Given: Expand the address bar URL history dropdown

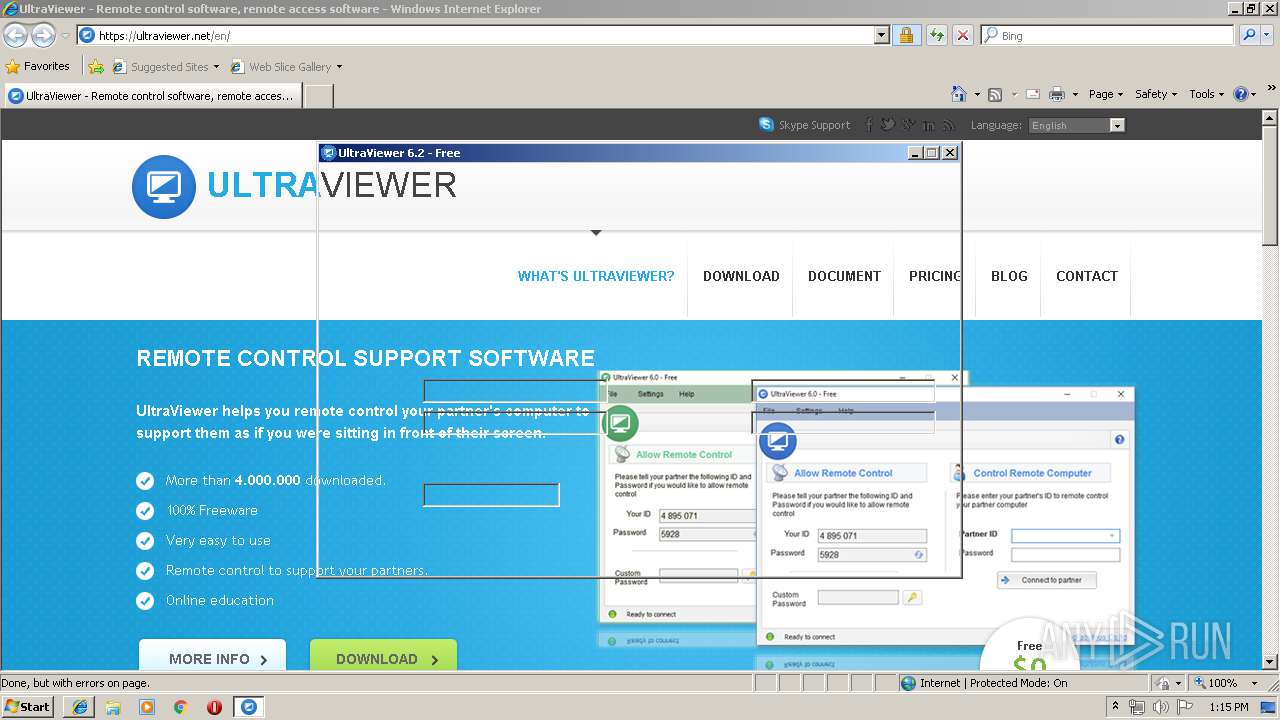Looking at the screenshot, I should pos(881,35).
